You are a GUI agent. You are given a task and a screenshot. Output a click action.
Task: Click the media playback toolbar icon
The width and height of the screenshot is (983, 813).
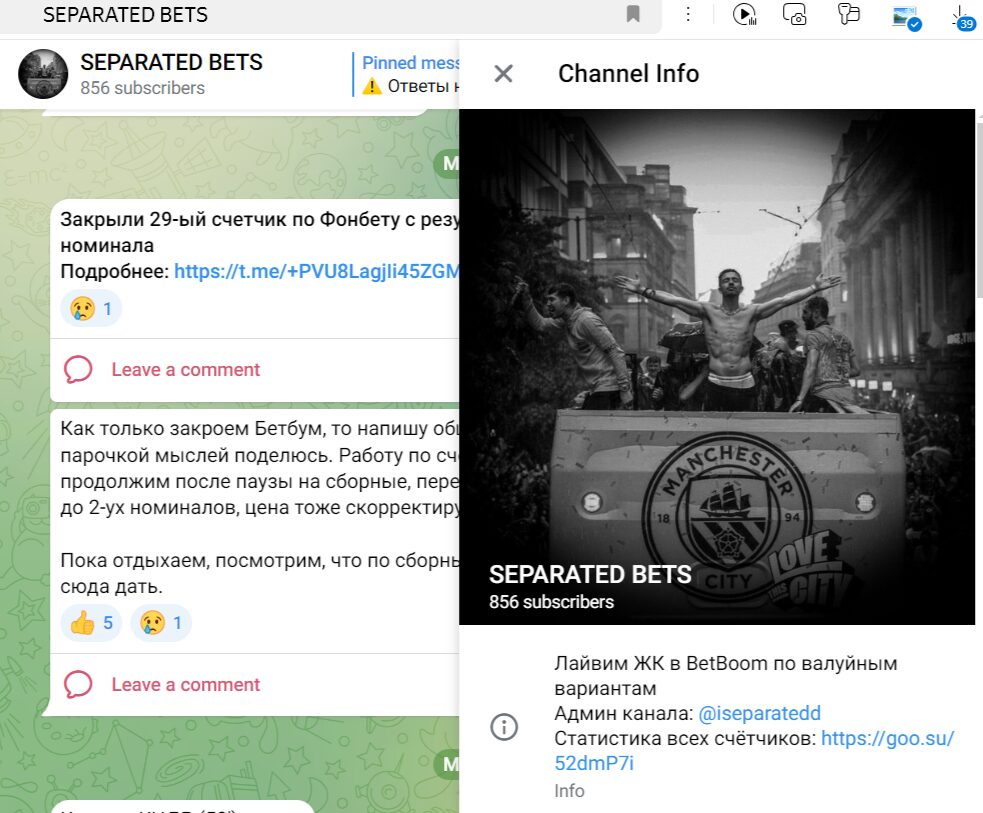point(745,14)
